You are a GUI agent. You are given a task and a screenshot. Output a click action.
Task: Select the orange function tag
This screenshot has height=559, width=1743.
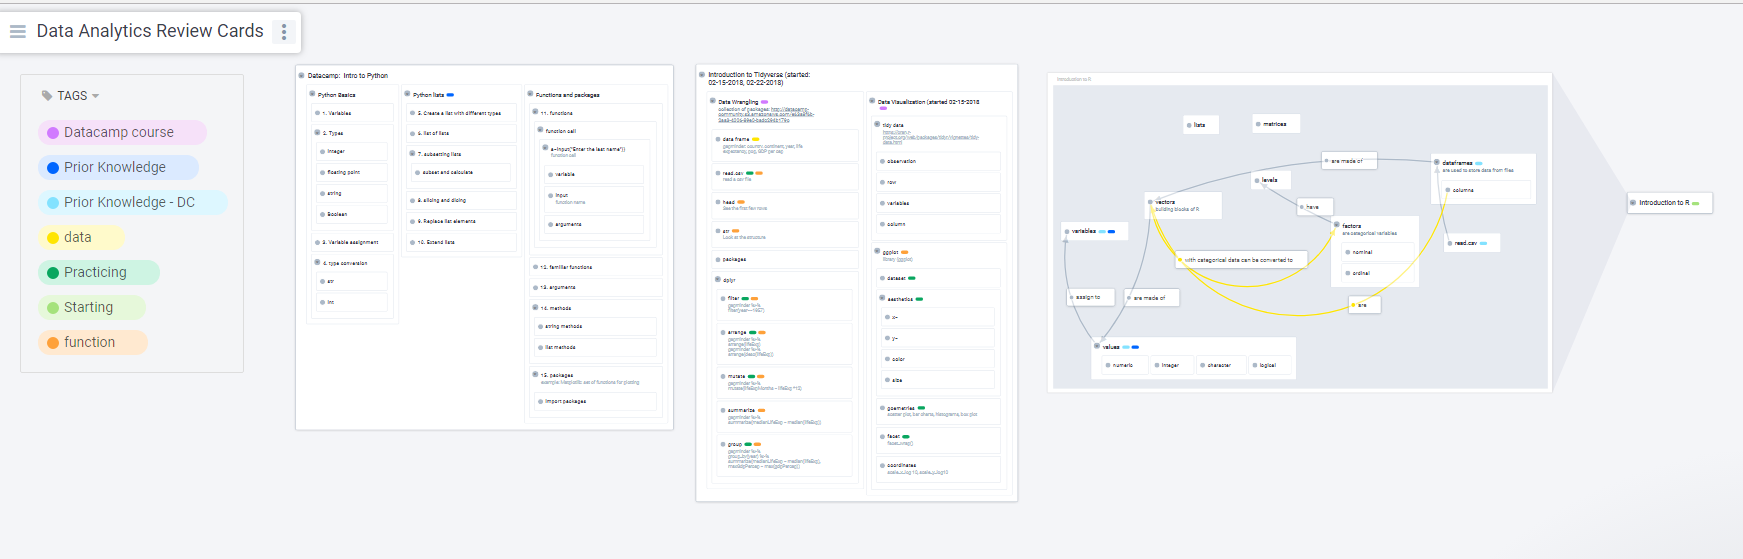tap(89, 342)
